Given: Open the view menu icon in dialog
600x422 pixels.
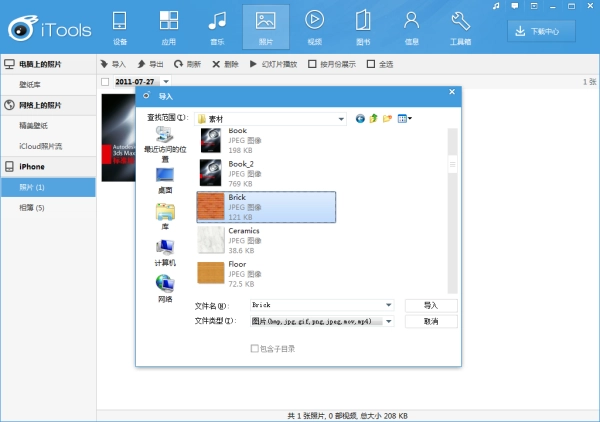Looking at the screenshot, I should tap(404, 119).
